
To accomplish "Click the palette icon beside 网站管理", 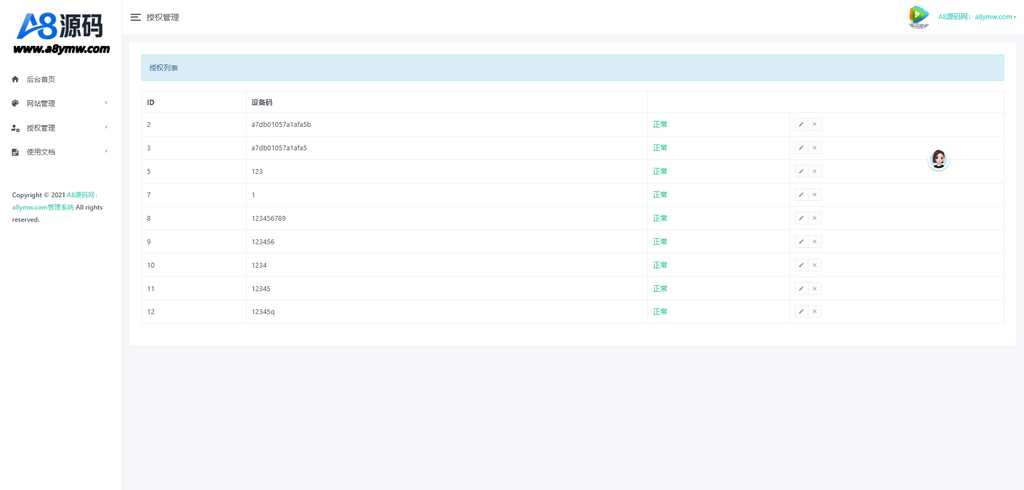I will click(15, 103).
